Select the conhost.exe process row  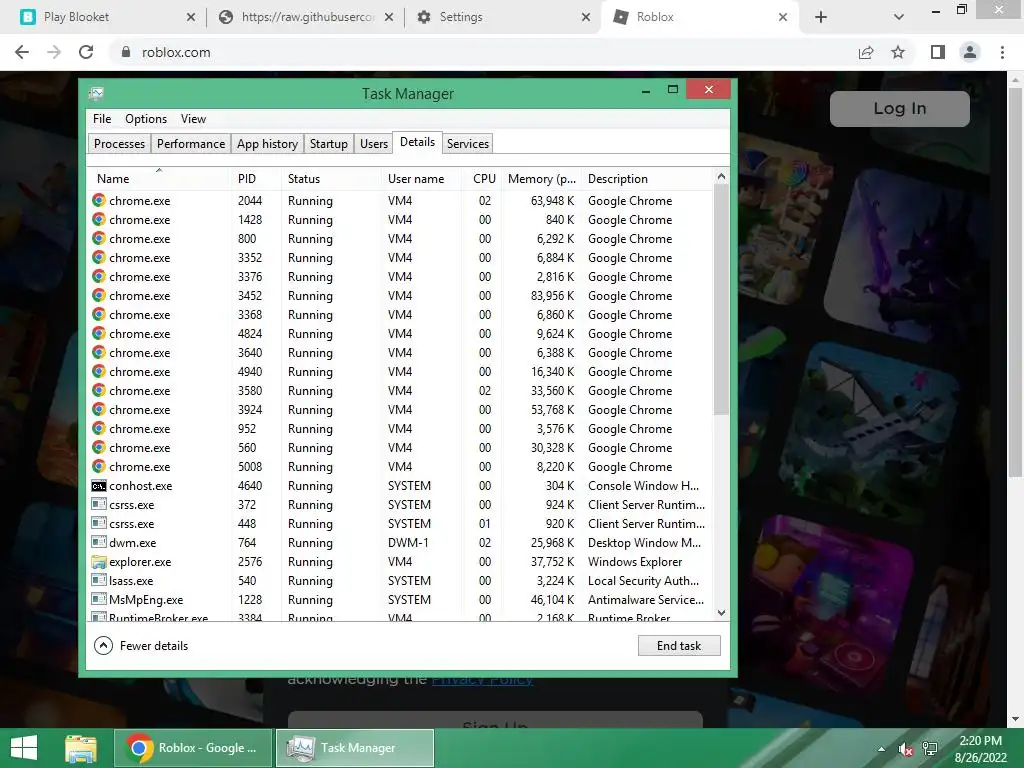click(400, 486)
